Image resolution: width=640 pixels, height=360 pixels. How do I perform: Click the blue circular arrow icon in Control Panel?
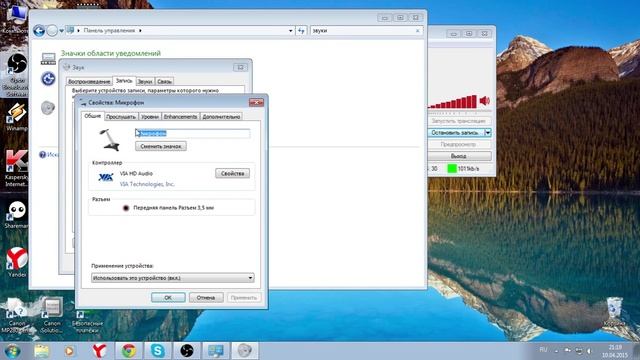tap(48, 78)
